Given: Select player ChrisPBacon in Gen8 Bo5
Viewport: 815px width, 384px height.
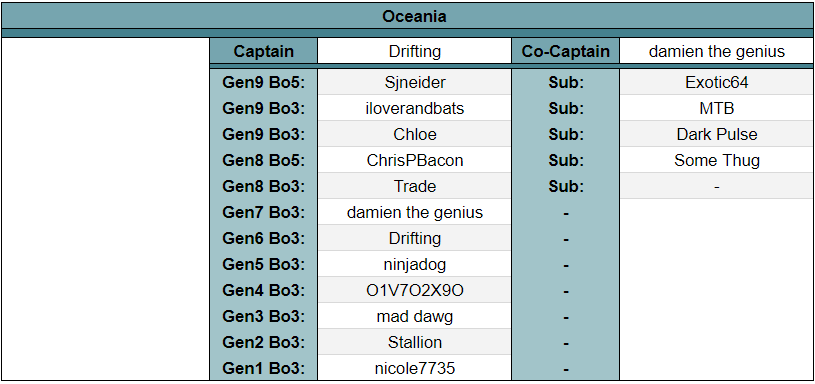Looking at the screenshot, I should 415,160.
